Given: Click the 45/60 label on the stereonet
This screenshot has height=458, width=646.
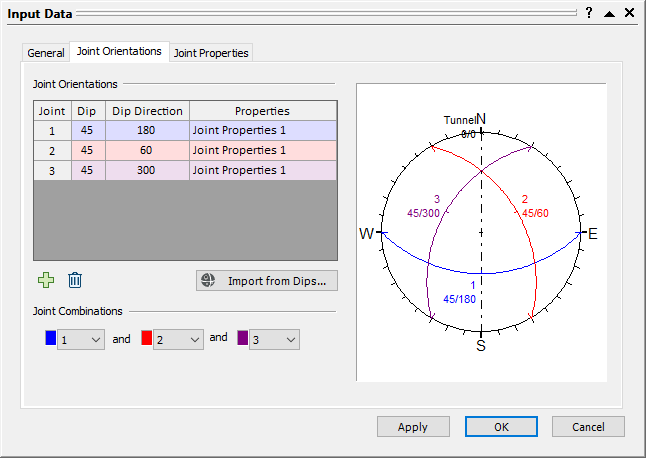Looking at the screenshot, I should [x=535, y=213].
